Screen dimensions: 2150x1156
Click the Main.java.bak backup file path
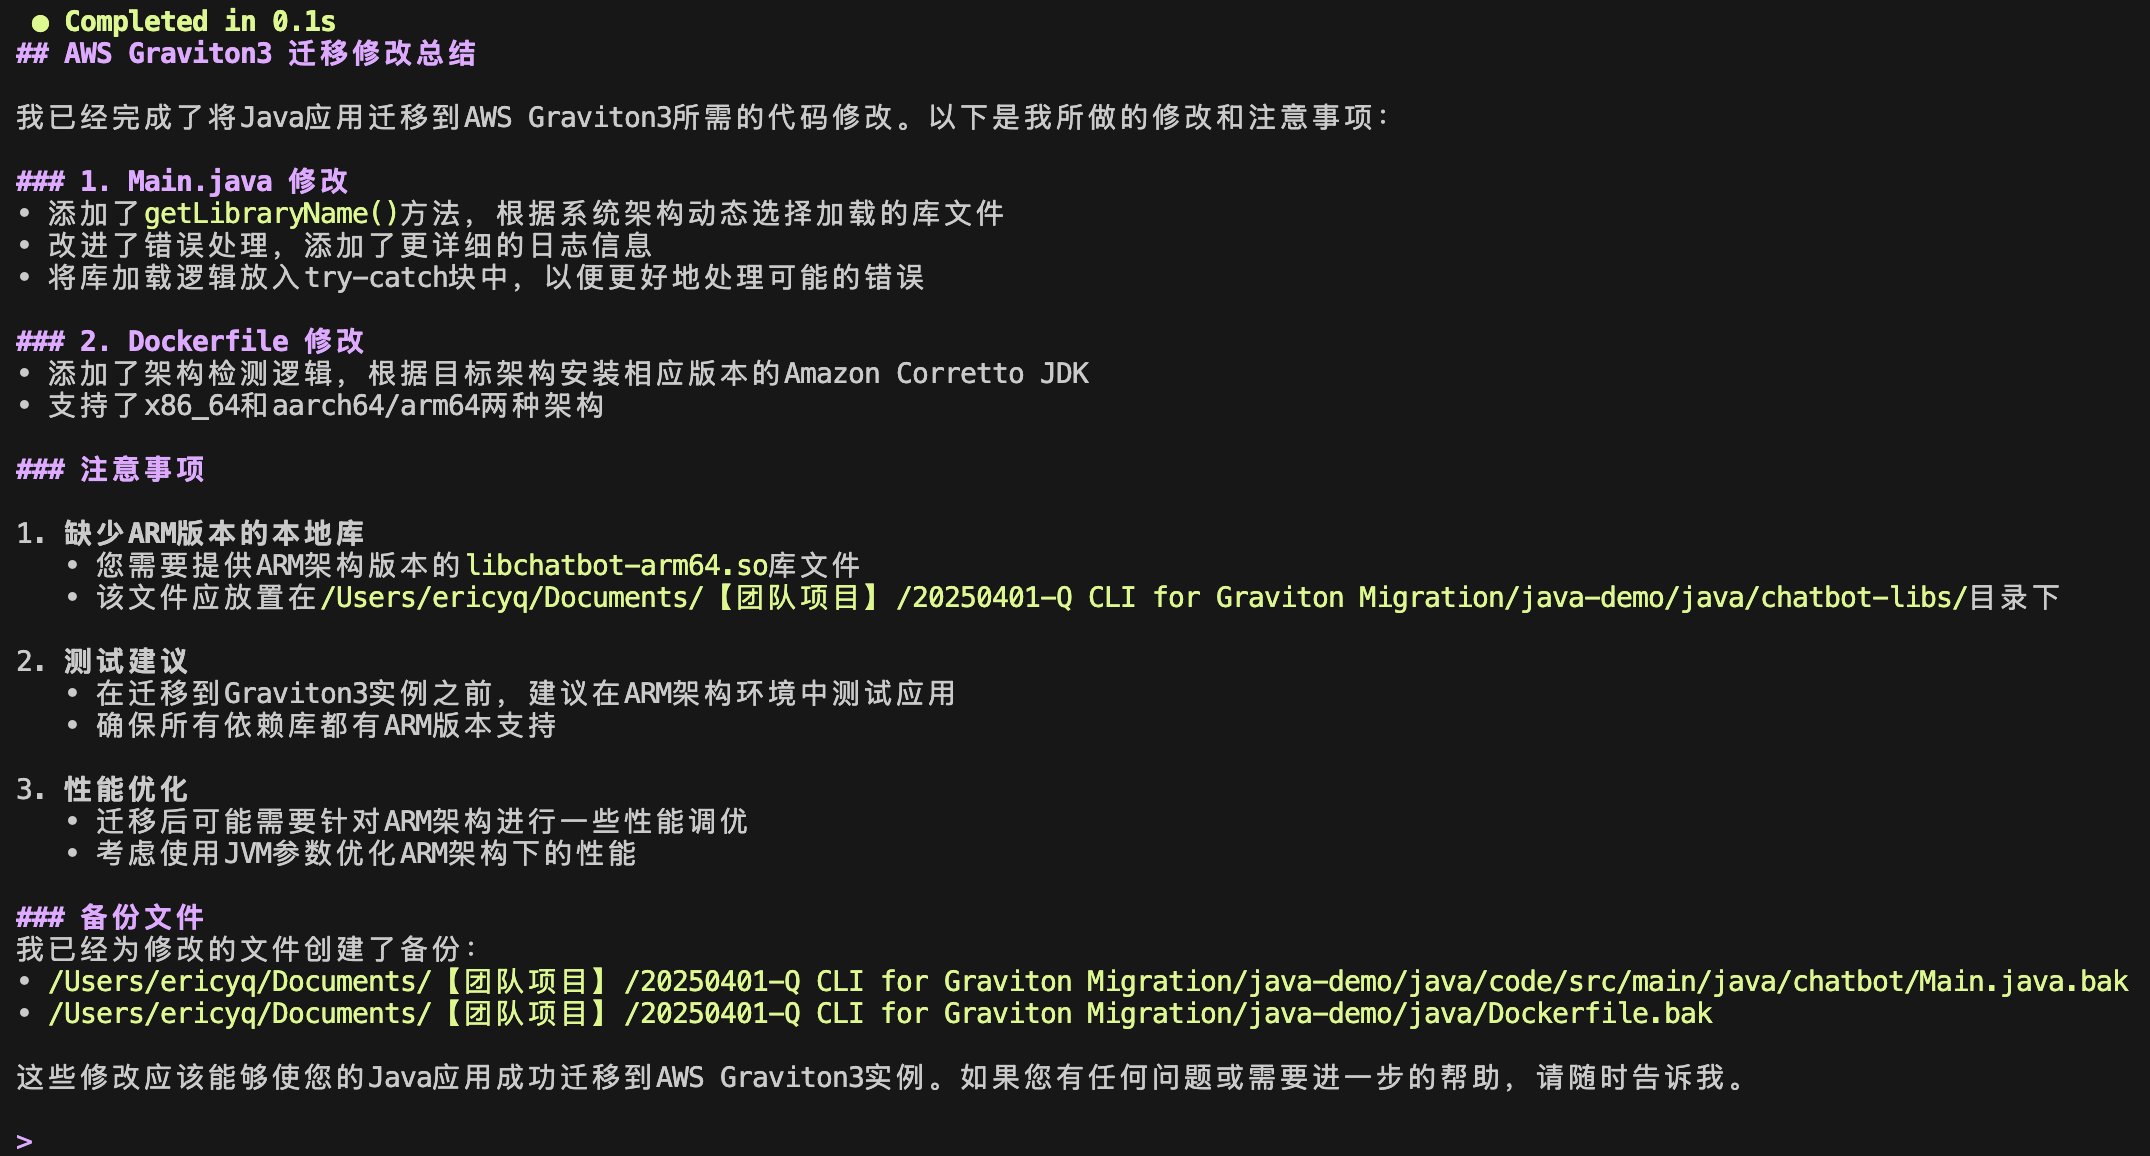pyautogui.click(x=1088, y=981)
